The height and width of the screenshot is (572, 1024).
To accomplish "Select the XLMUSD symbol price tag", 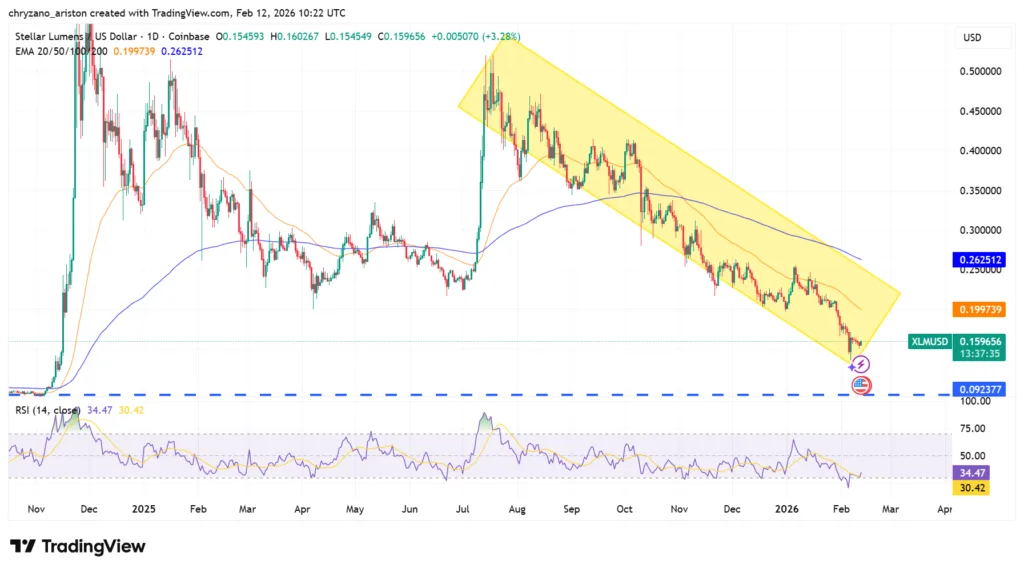I will [x=926, y=341].
